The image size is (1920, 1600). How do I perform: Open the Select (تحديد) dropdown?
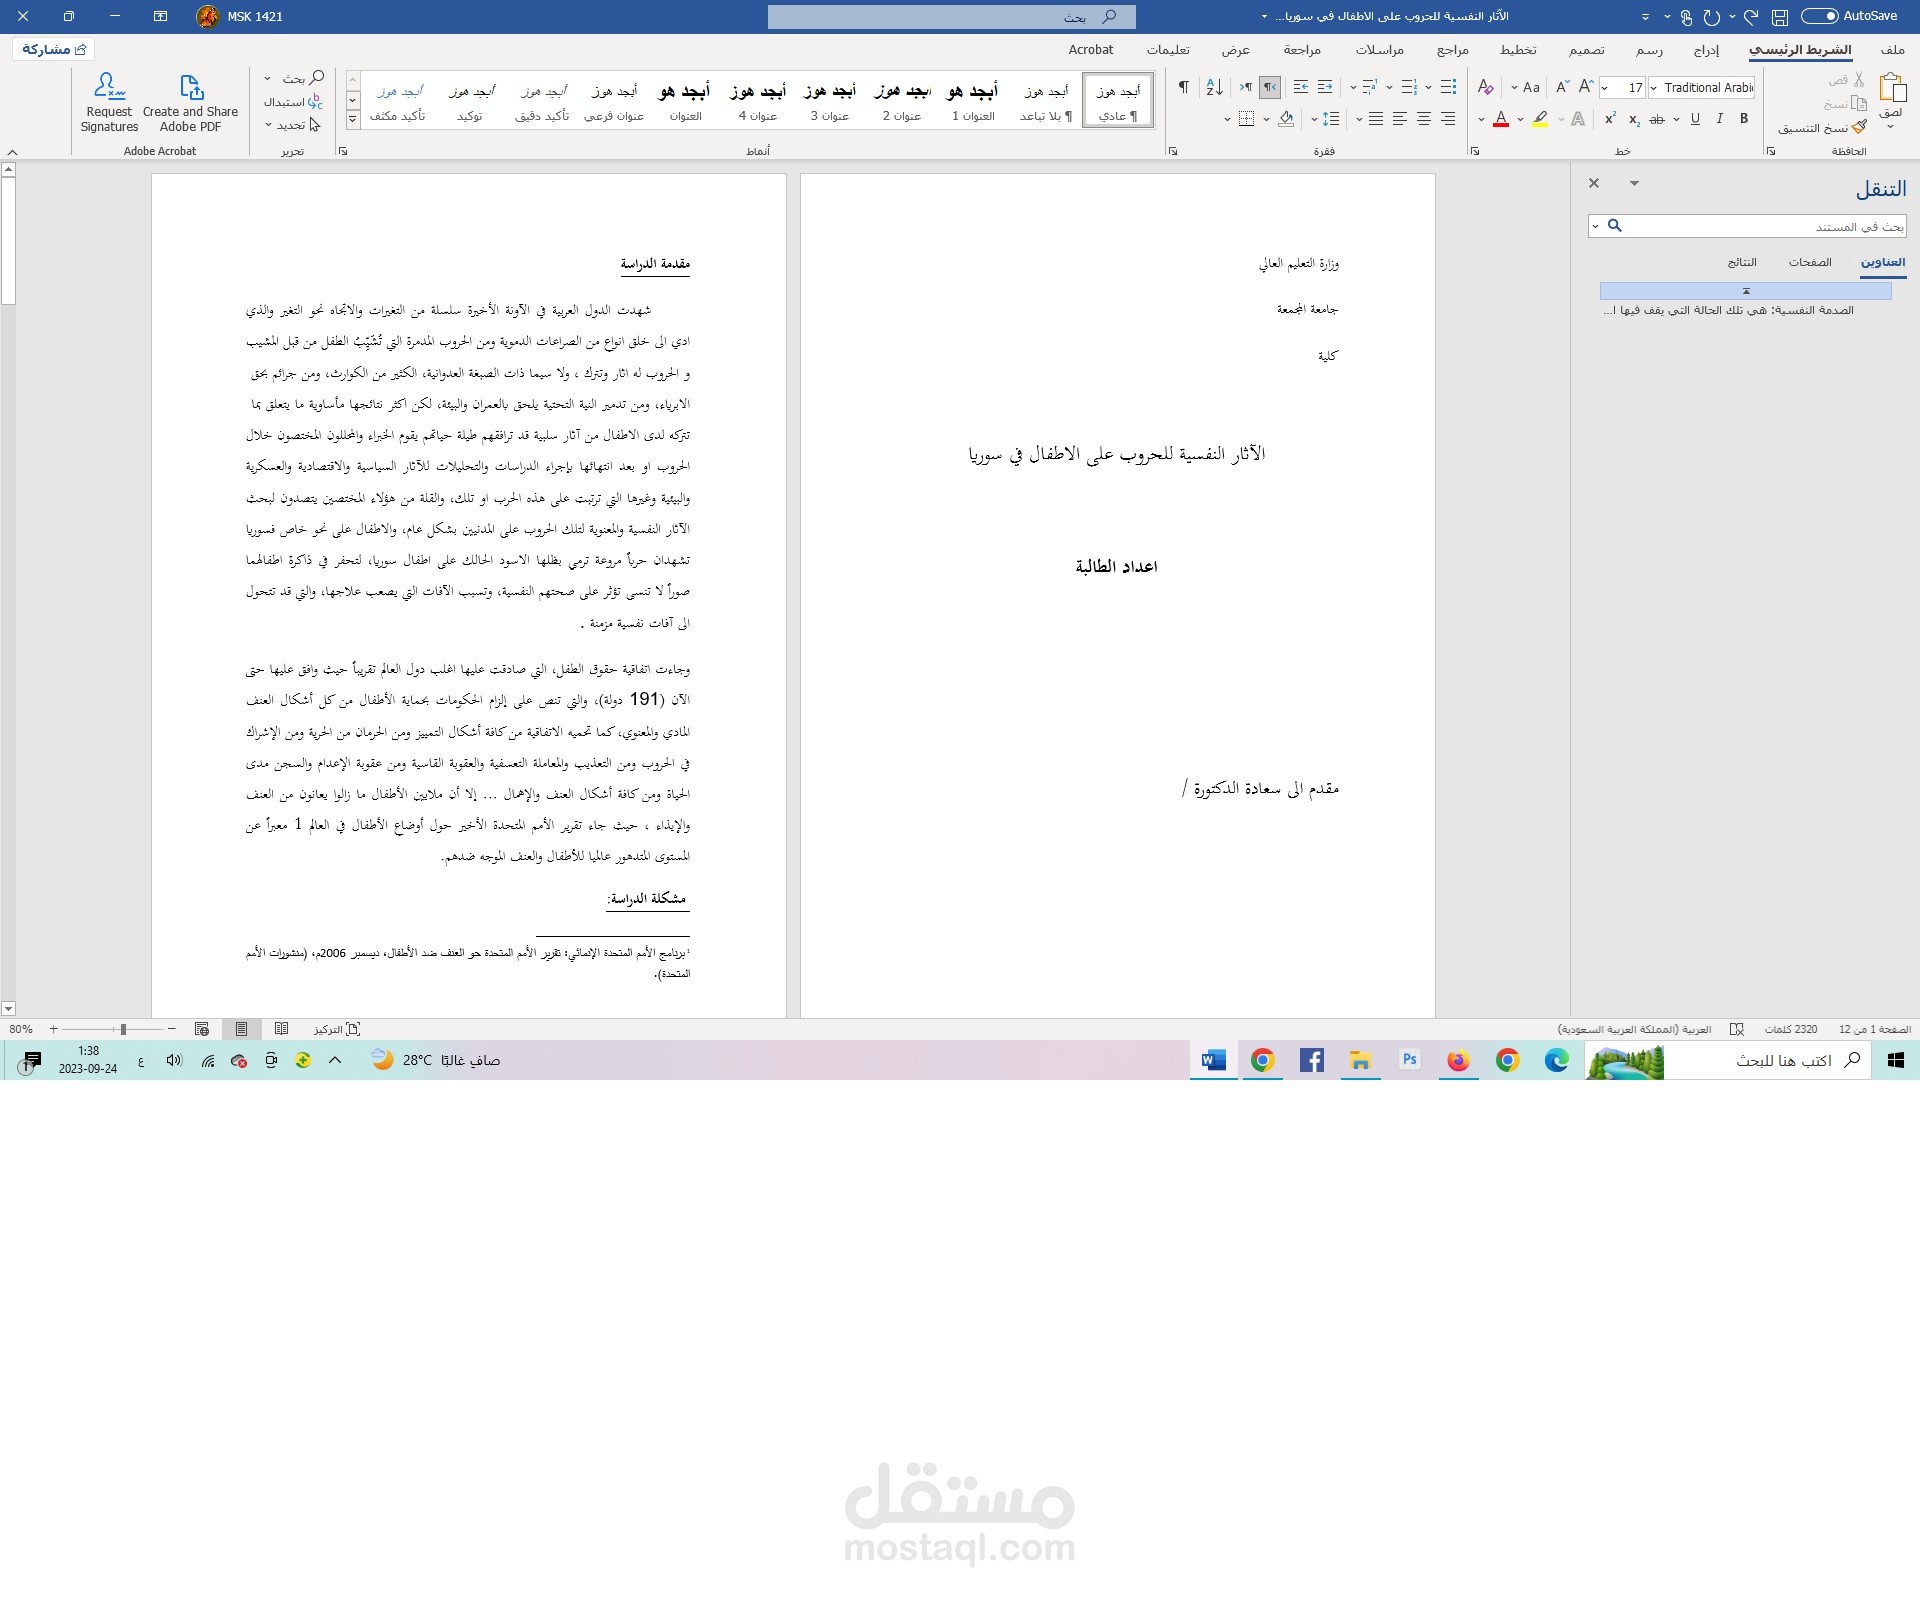293,125
